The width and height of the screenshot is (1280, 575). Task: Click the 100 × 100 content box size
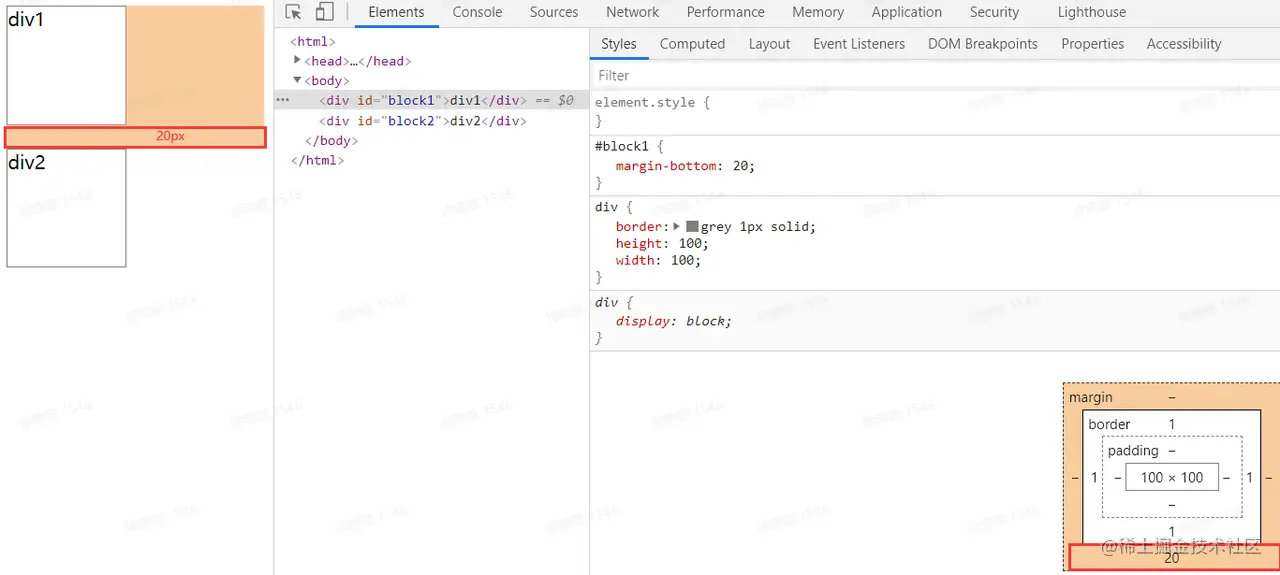coord(1172,477)
